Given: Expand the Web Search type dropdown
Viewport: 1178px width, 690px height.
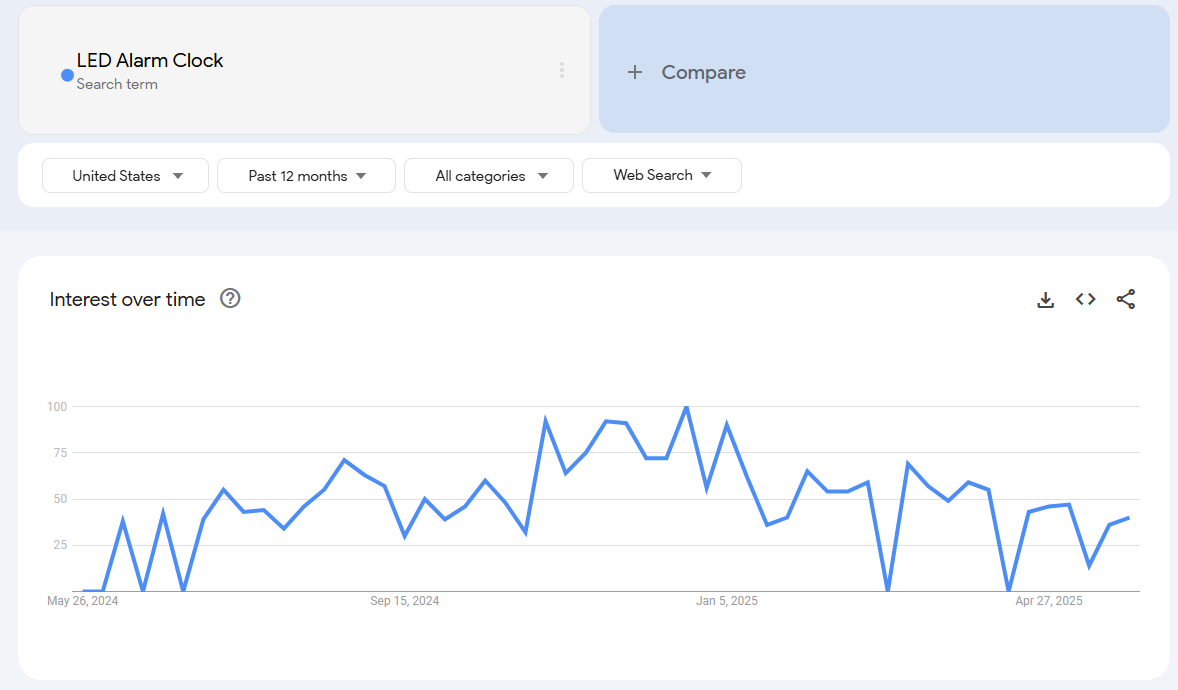Looking at the screenshot, I should tap(661, 175).
